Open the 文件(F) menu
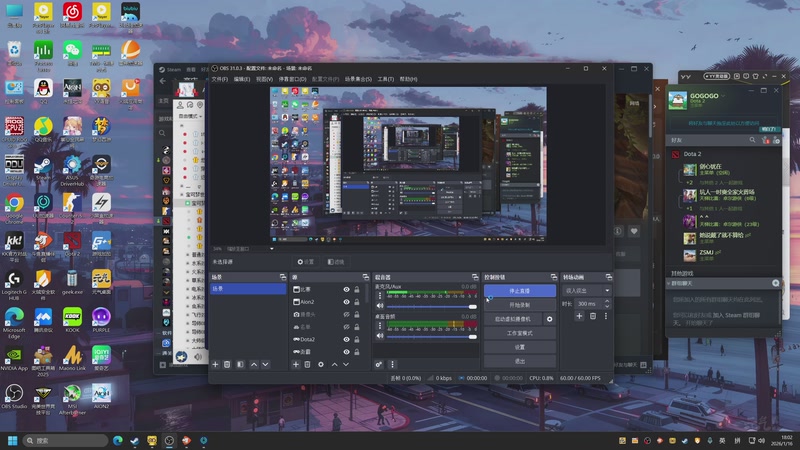This screenshot has height=450, width=800. click(x=220, y=78)
